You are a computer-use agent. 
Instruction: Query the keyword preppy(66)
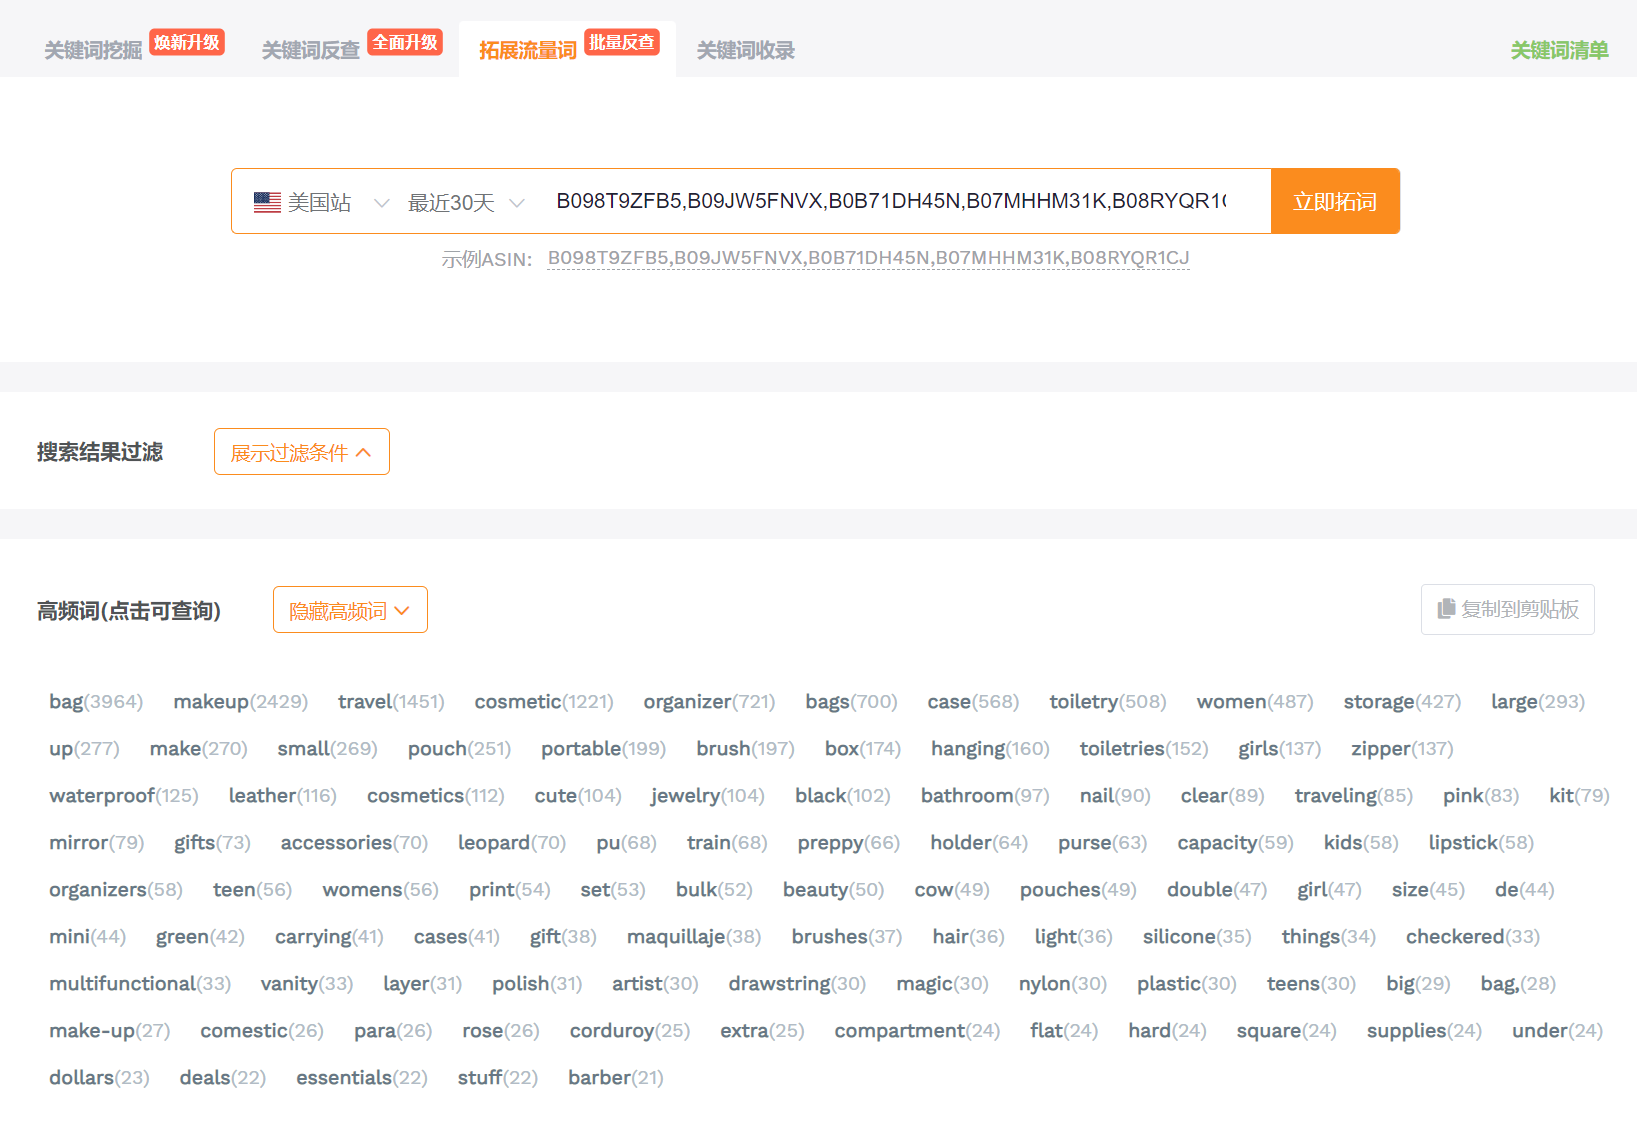tap(848, 843)
